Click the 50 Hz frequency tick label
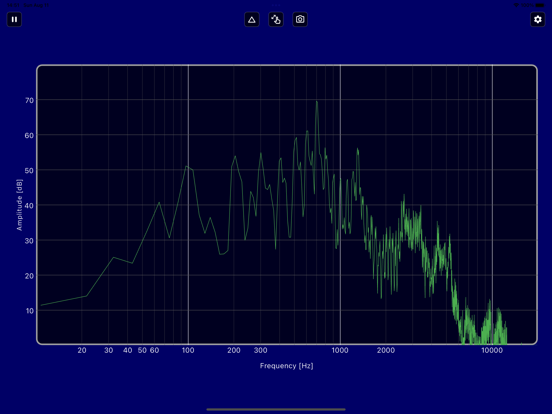 (142, 350)
